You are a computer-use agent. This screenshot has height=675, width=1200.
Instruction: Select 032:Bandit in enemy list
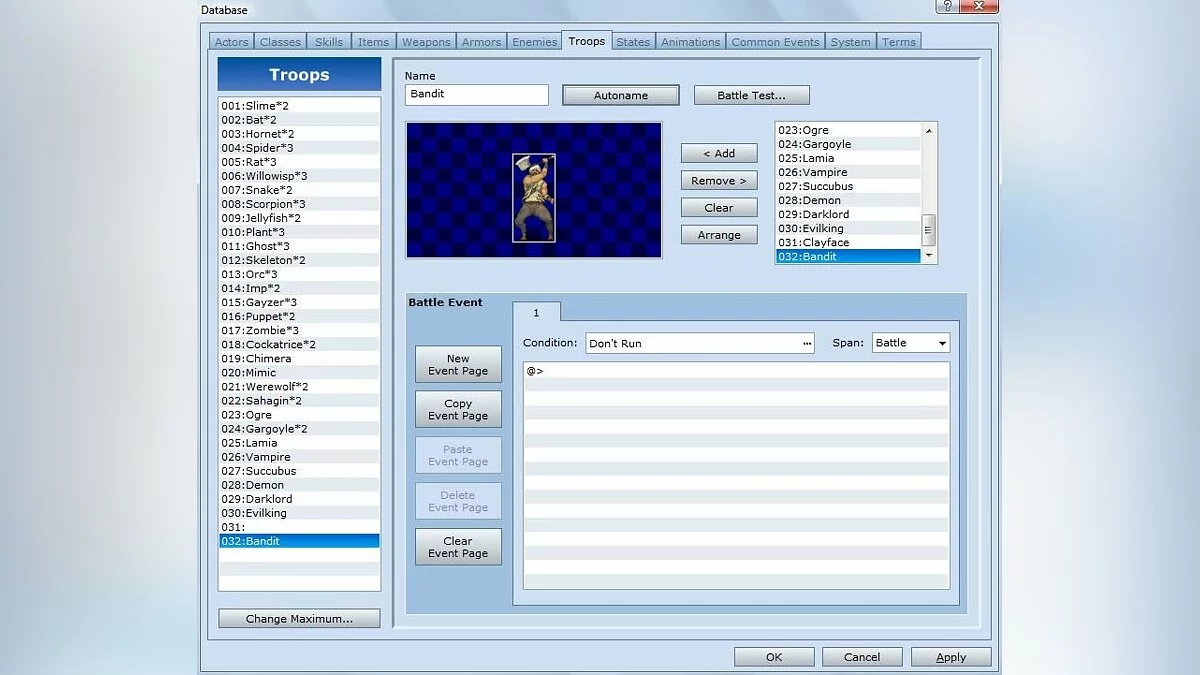coord(848,256)
